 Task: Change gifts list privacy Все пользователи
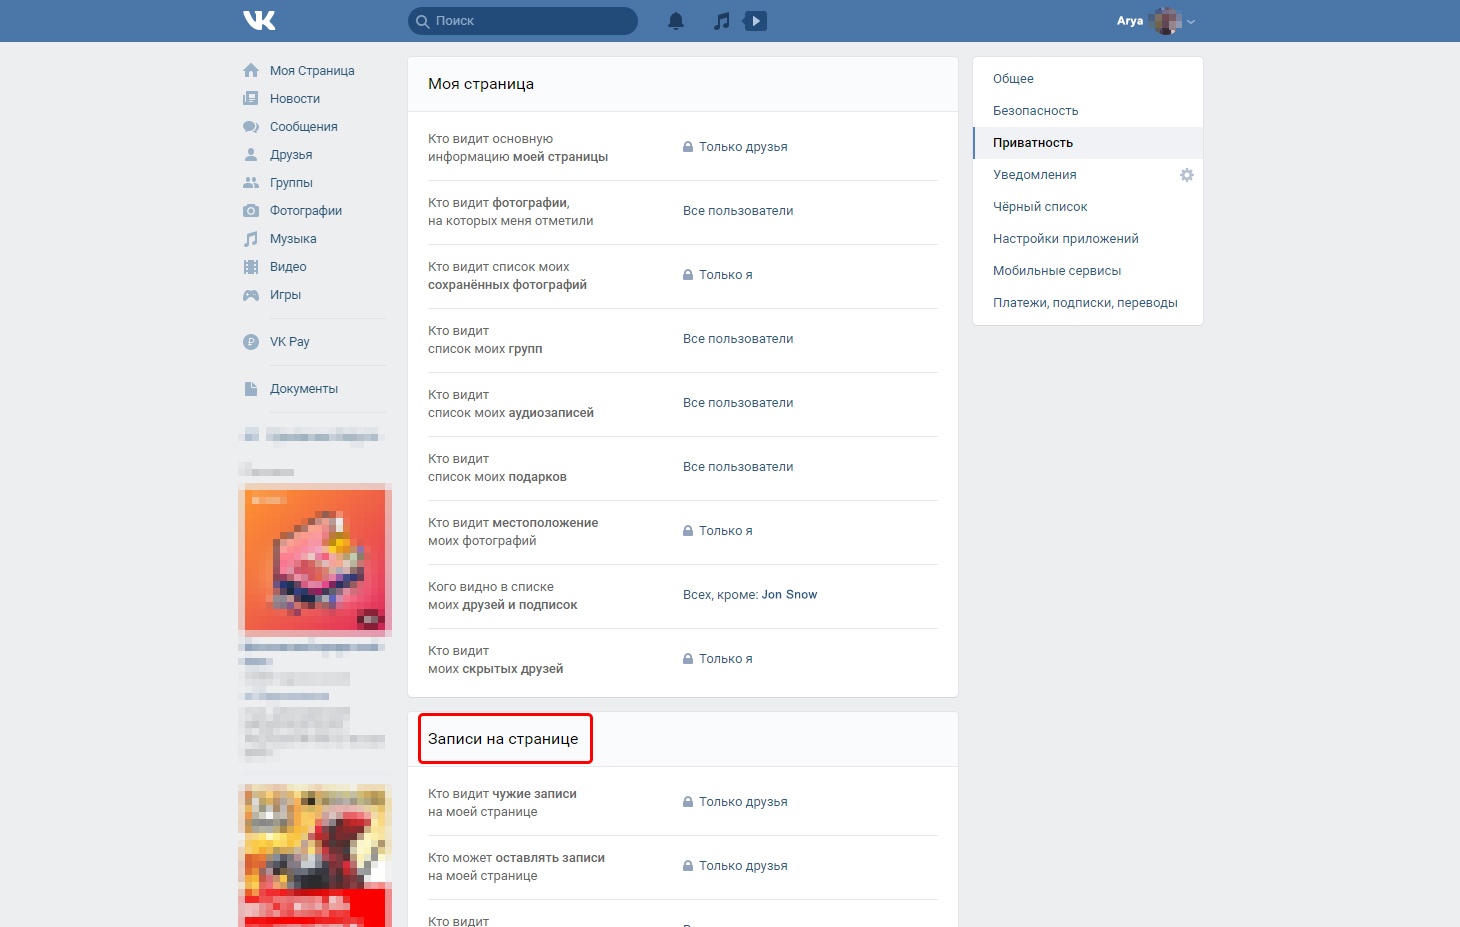[x=738, y=467]
